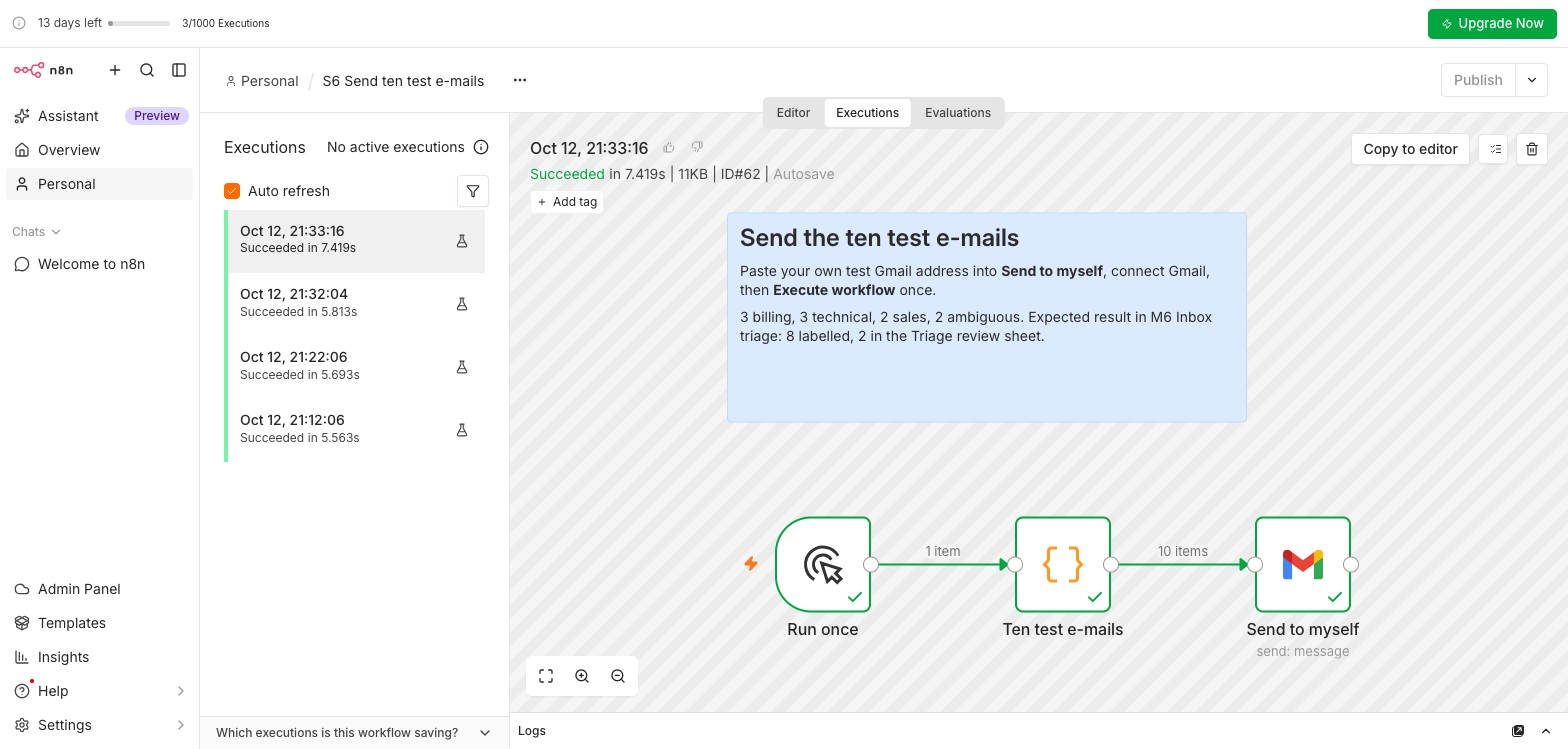The image size is (1568, 749).
Task: Expand the Logs panel chevron
Action: pos(1546,731)
